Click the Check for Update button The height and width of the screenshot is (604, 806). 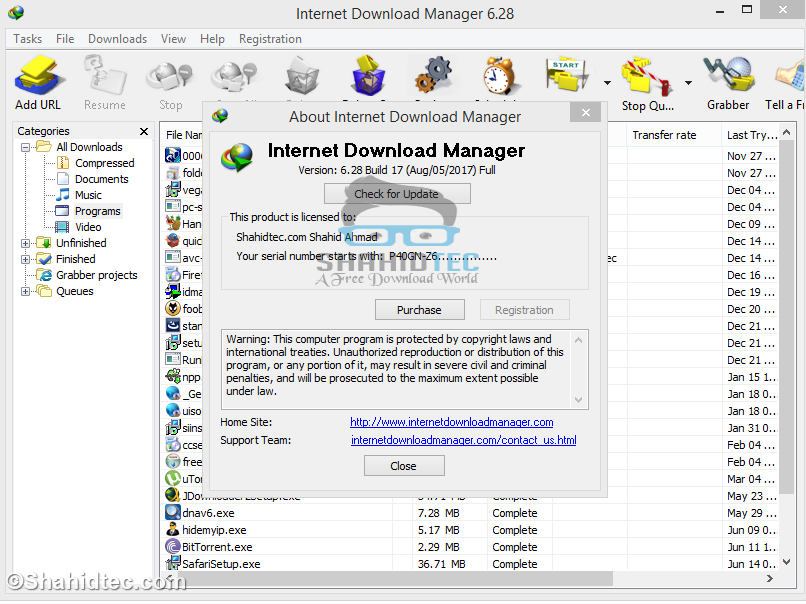coord(397,194)
